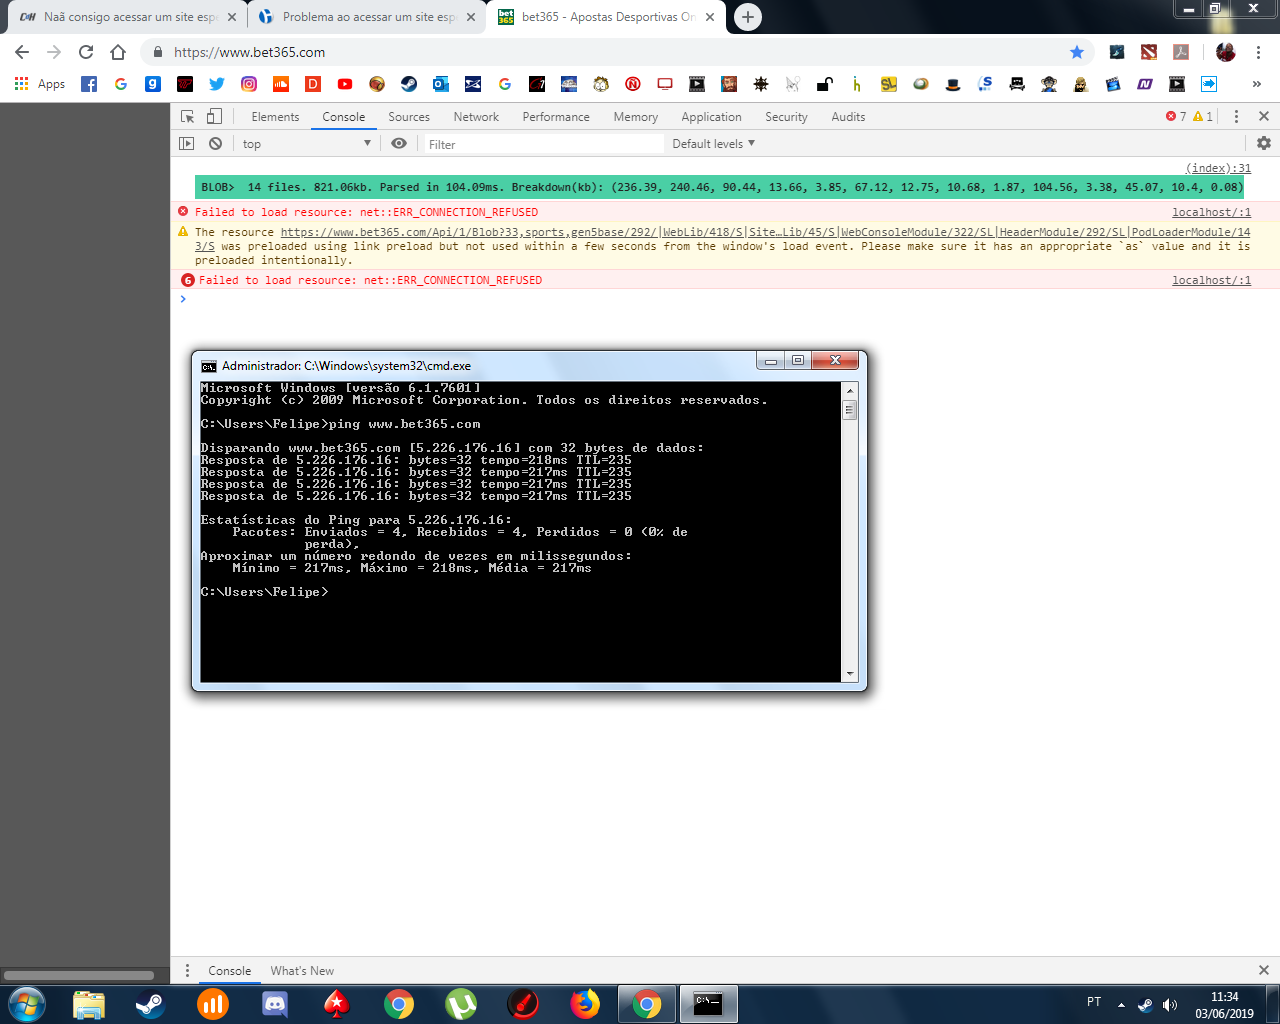The height and width of the screenshot is (1024, 1280).
Task: Clear the console with the ban icon
Action: tap(215, 144)
